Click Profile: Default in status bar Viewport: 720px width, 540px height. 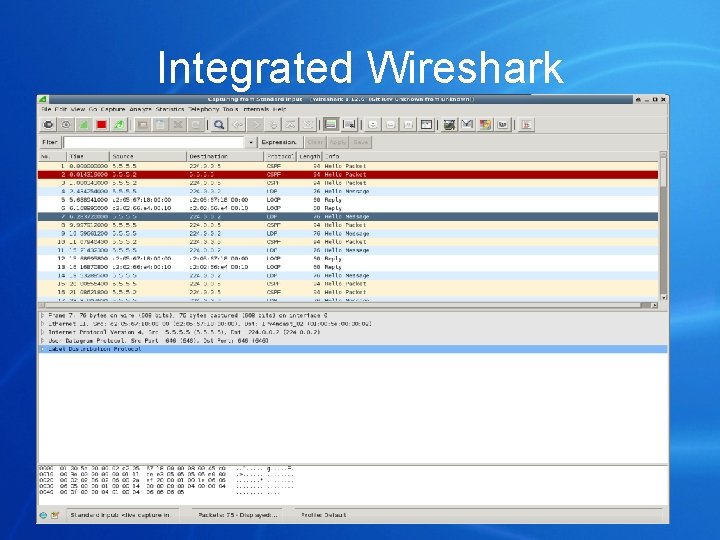coord(324,515)
